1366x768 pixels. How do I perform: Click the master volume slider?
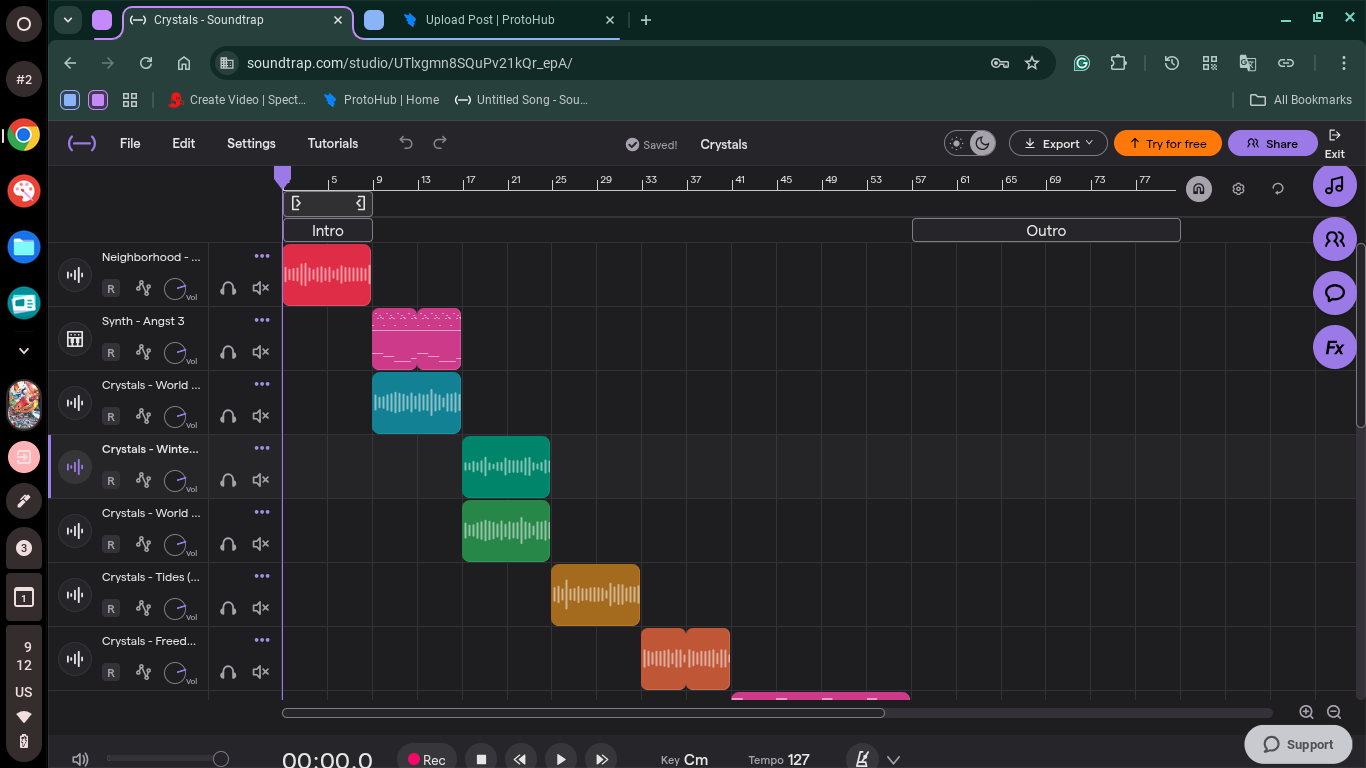(x=165, y=759)
